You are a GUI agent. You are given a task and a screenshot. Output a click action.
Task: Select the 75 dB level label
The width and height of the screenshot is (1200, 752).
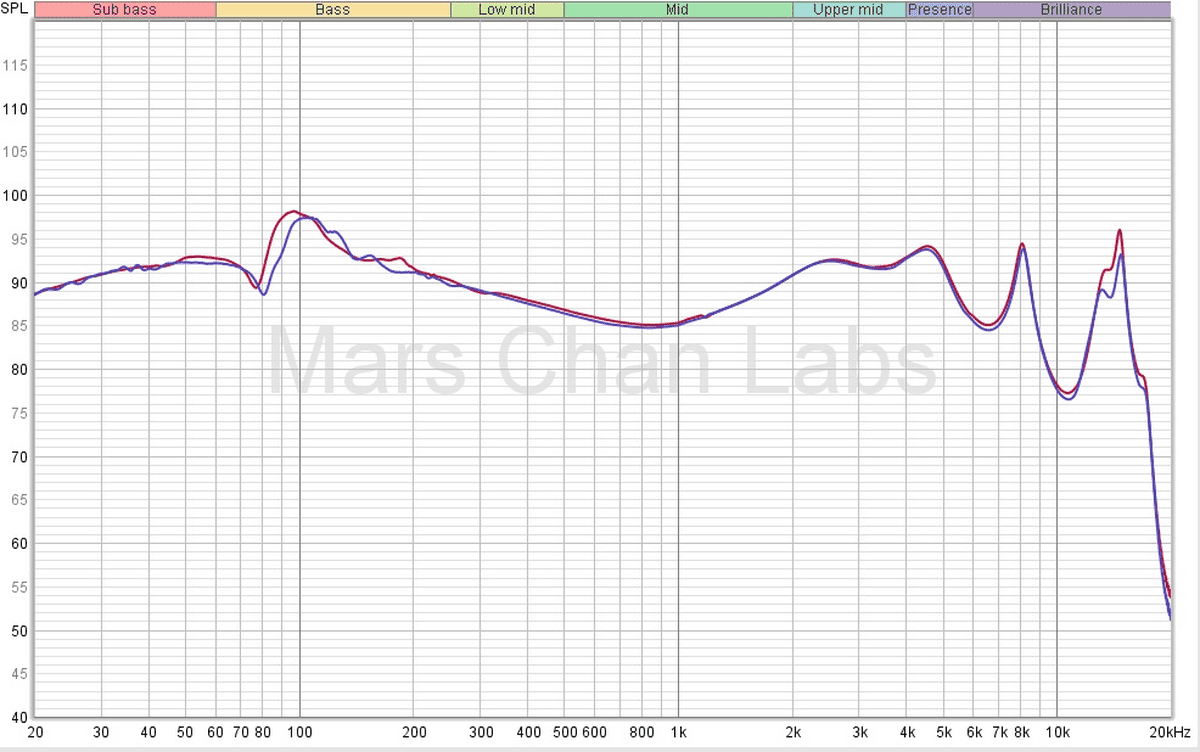click(x=18, y=414)
